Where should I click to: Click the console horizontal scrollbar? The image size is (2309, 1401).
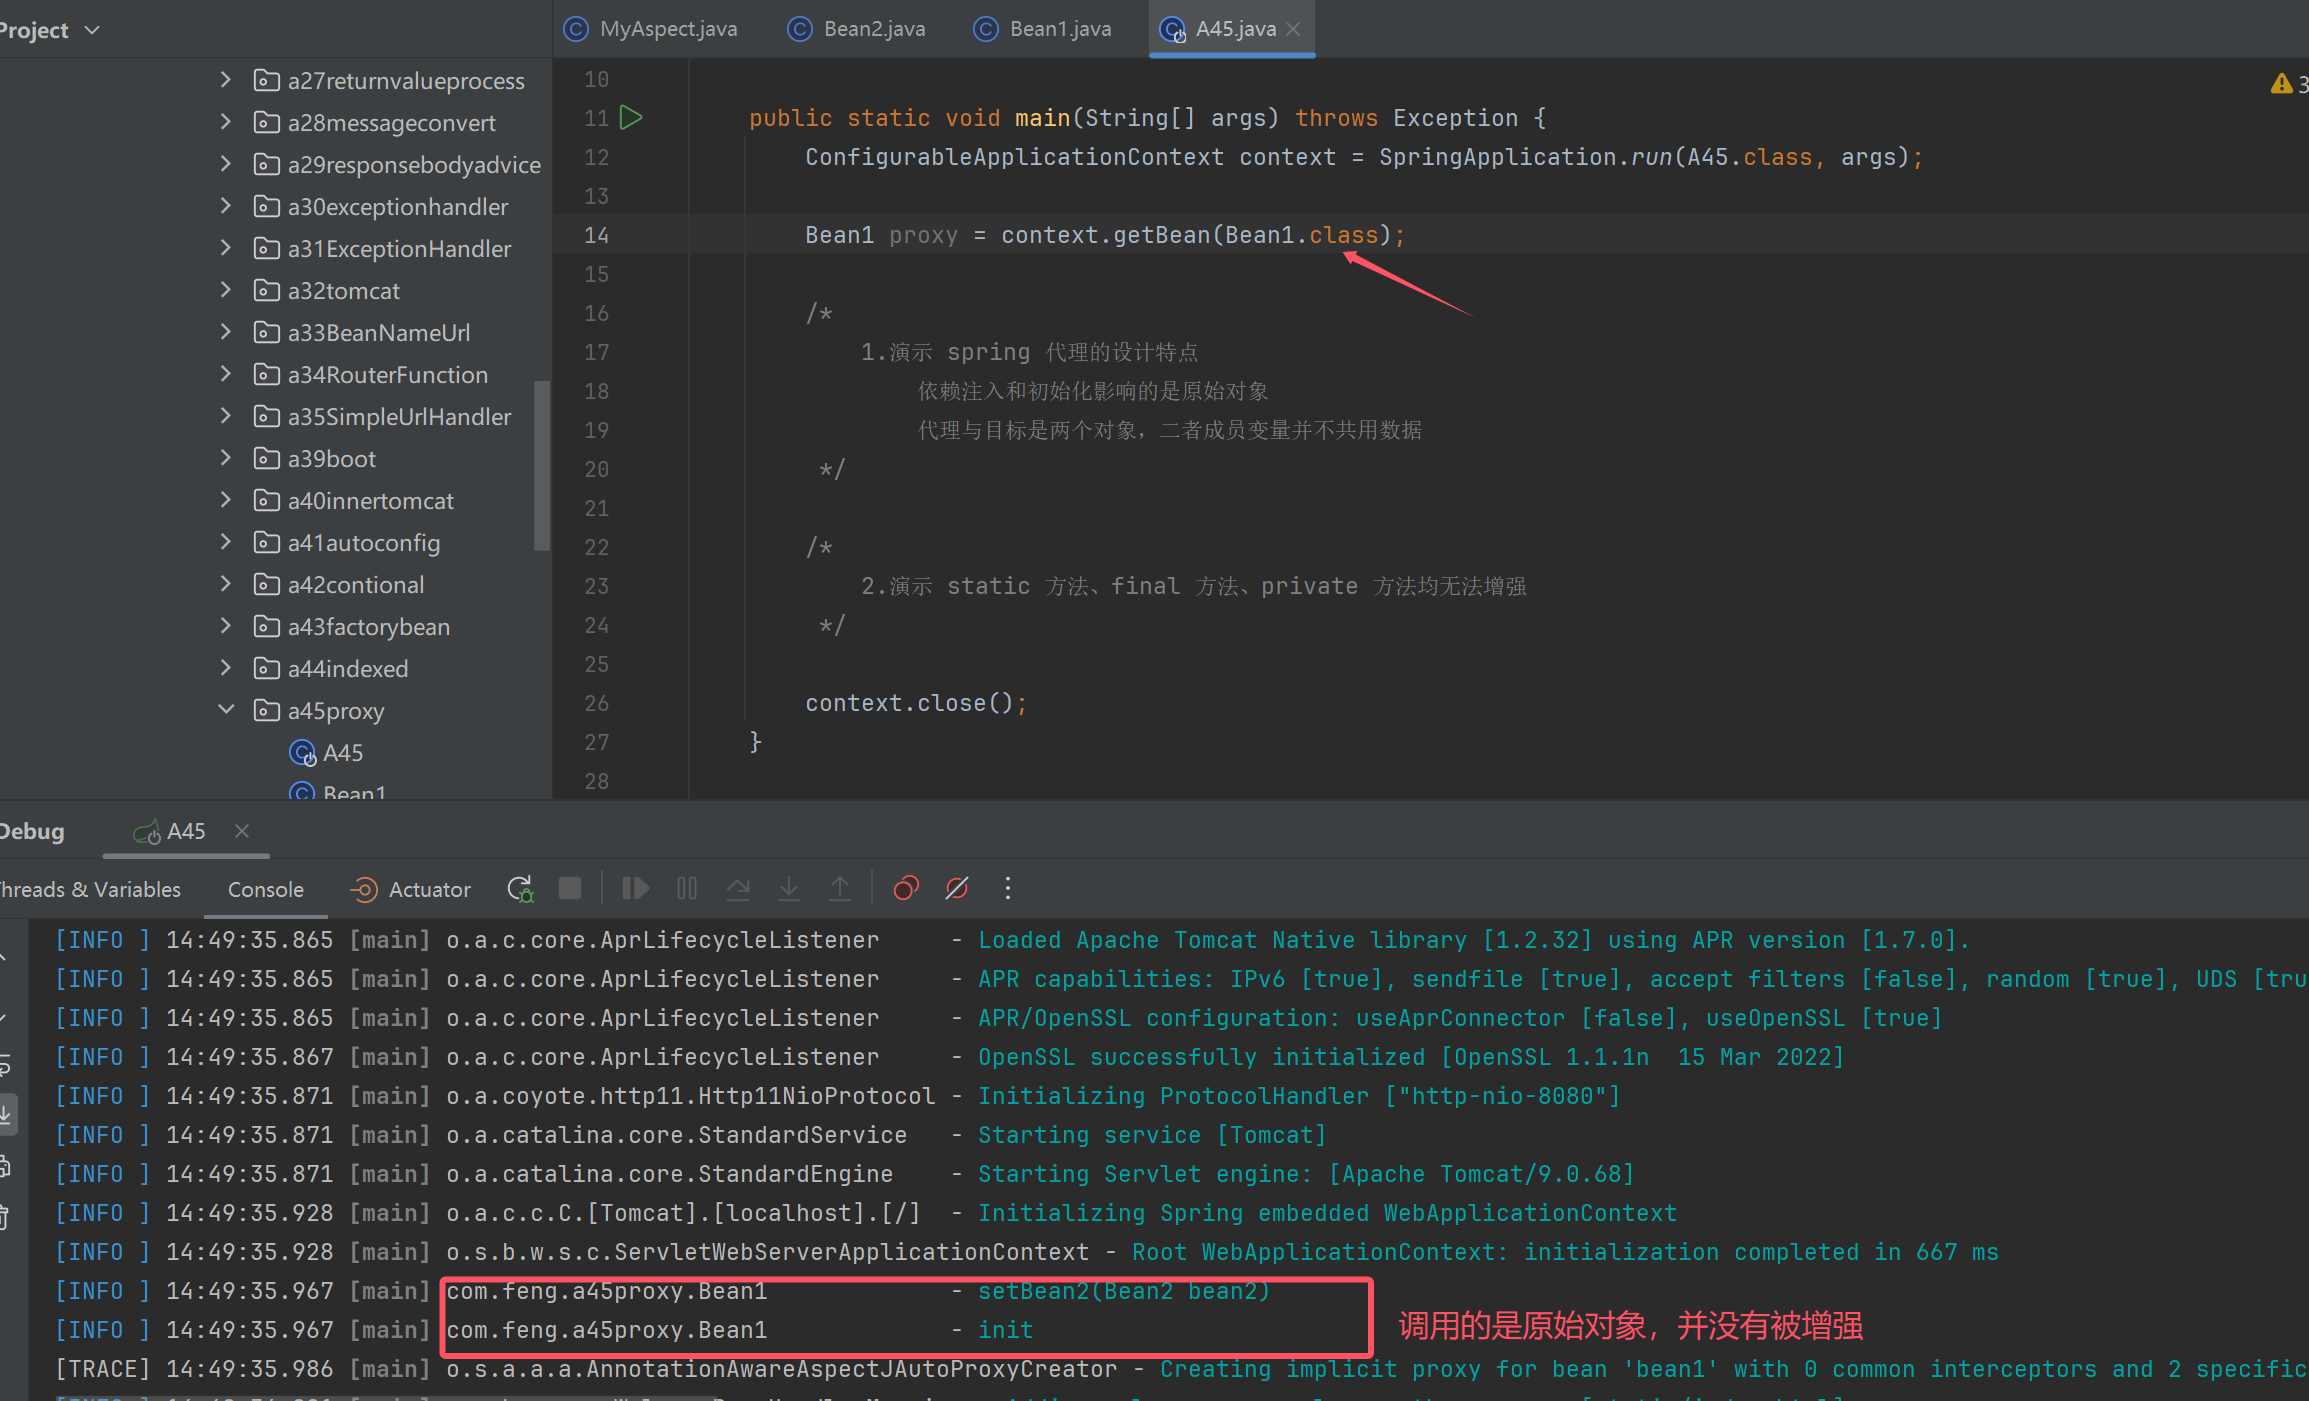click(x=385, y=1397)
